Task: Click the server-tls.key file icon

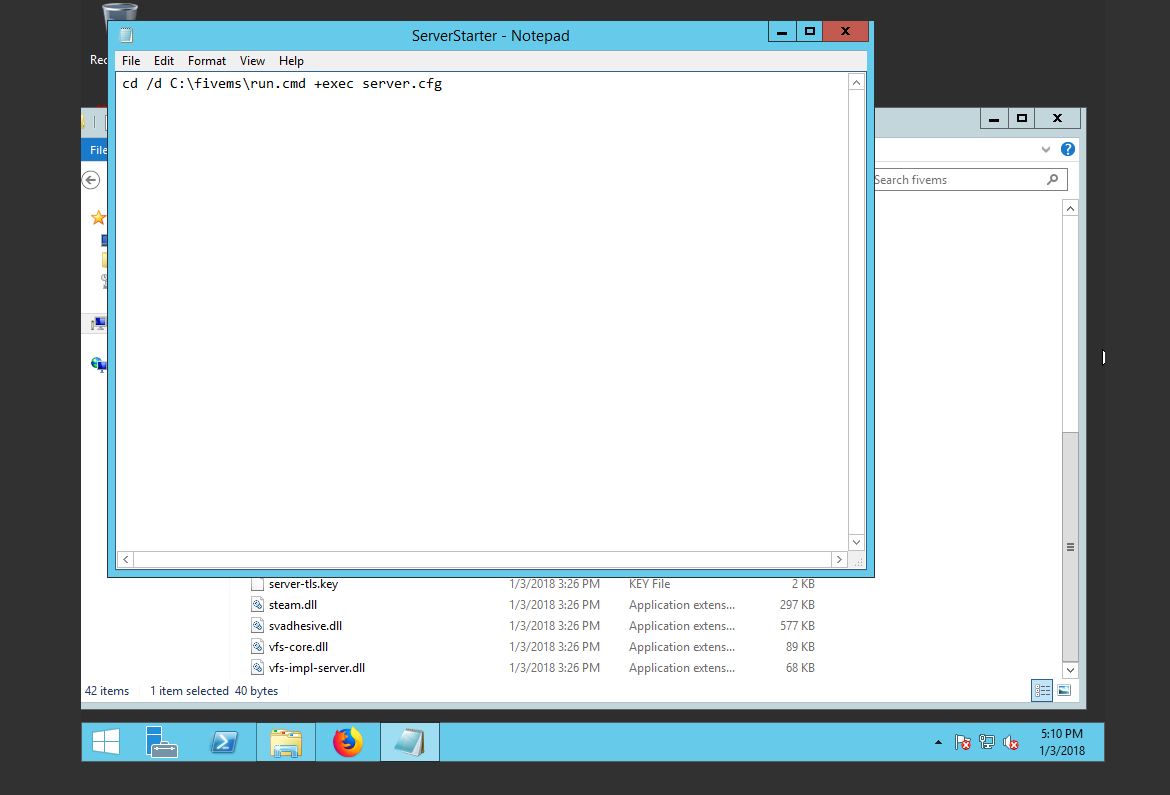Action: (x=257, y=584)
